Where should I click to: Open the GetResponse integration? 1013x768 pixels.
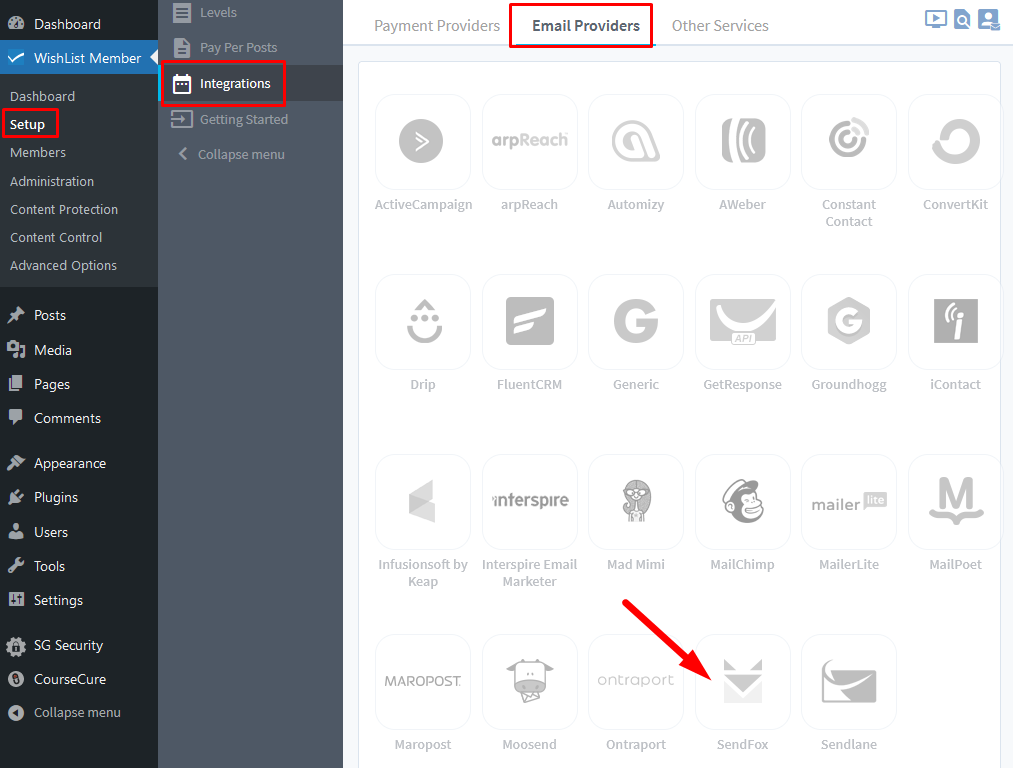click(x=742, y=322)
